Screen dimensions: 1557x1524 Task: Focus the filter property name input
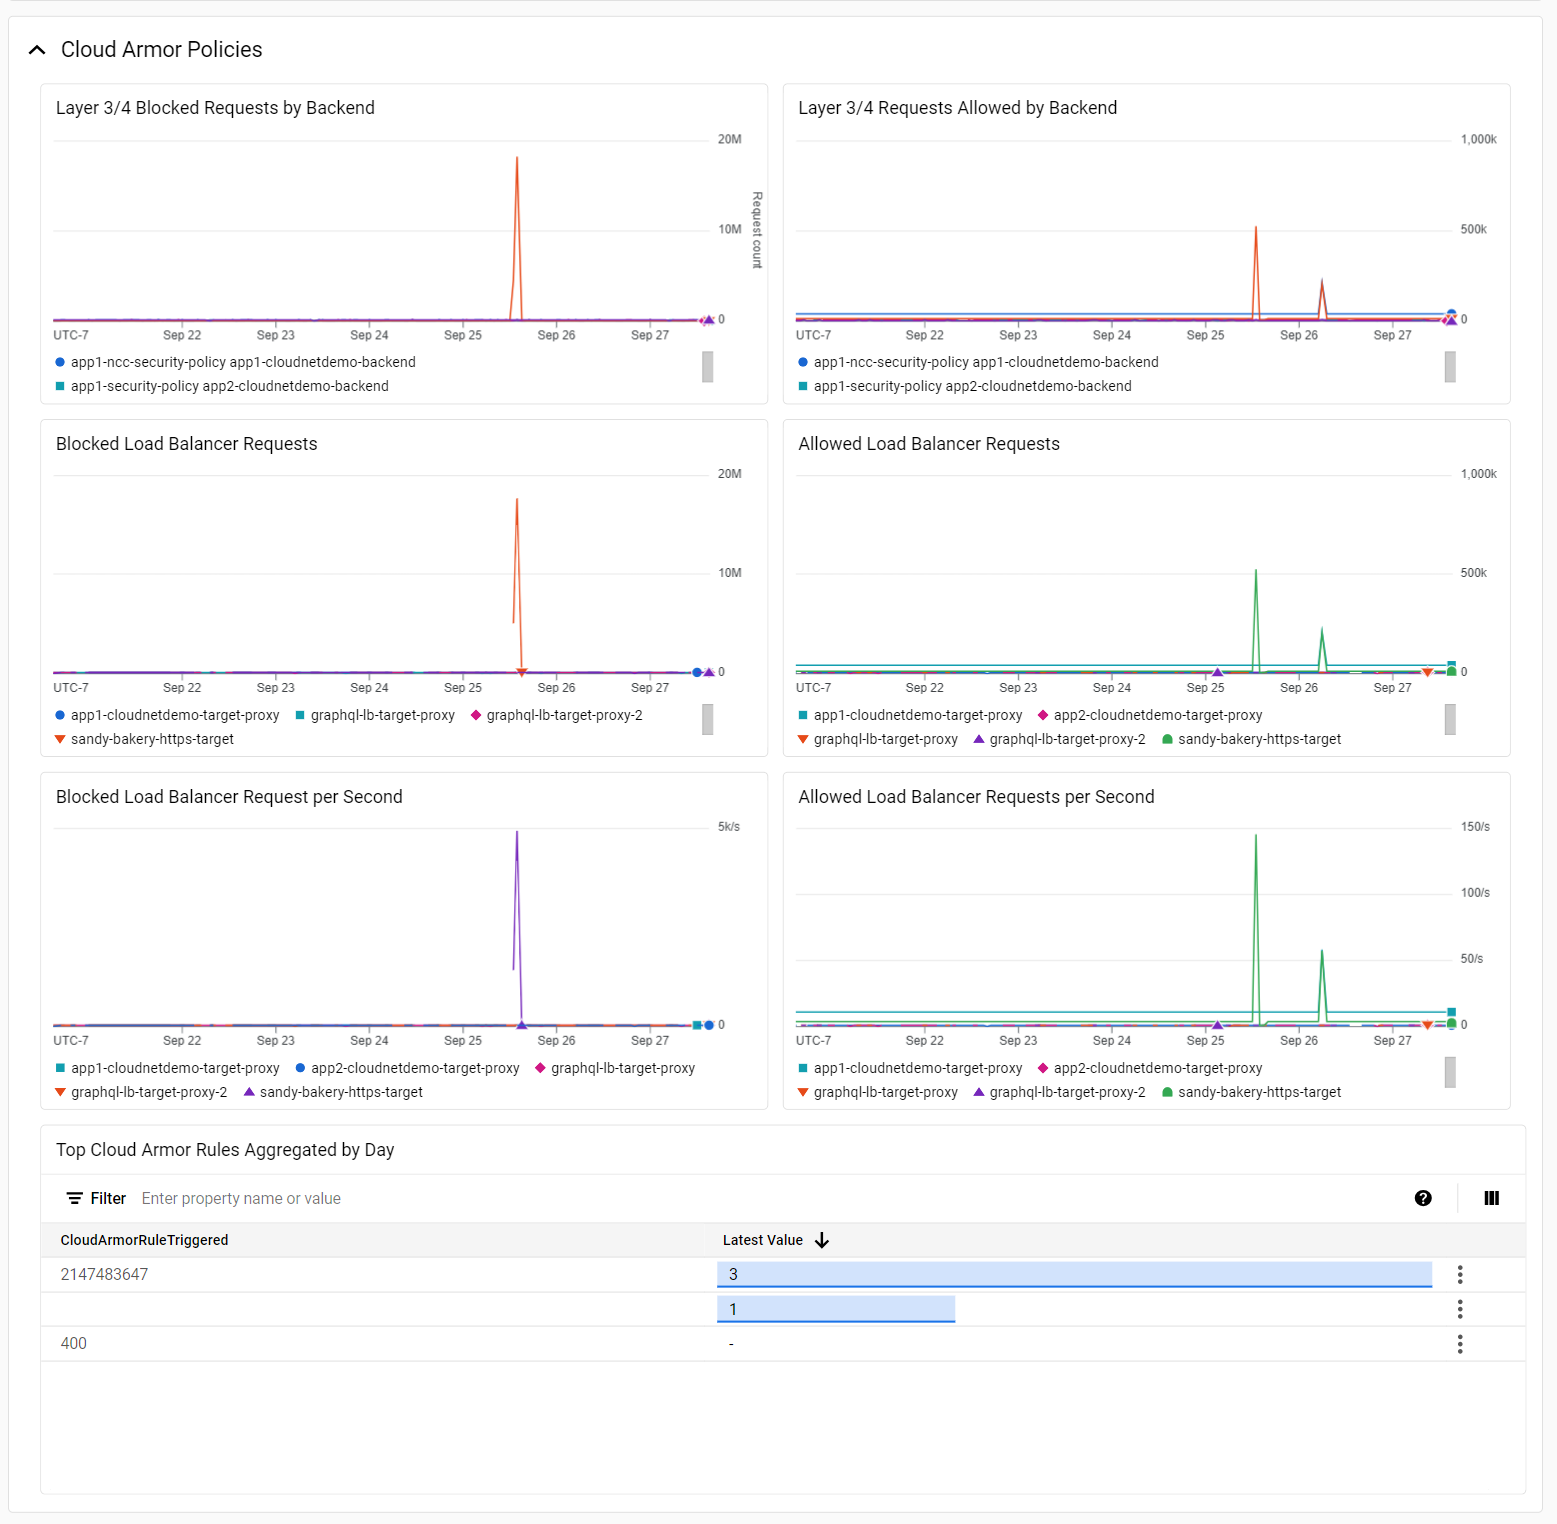coord(241,1198)
